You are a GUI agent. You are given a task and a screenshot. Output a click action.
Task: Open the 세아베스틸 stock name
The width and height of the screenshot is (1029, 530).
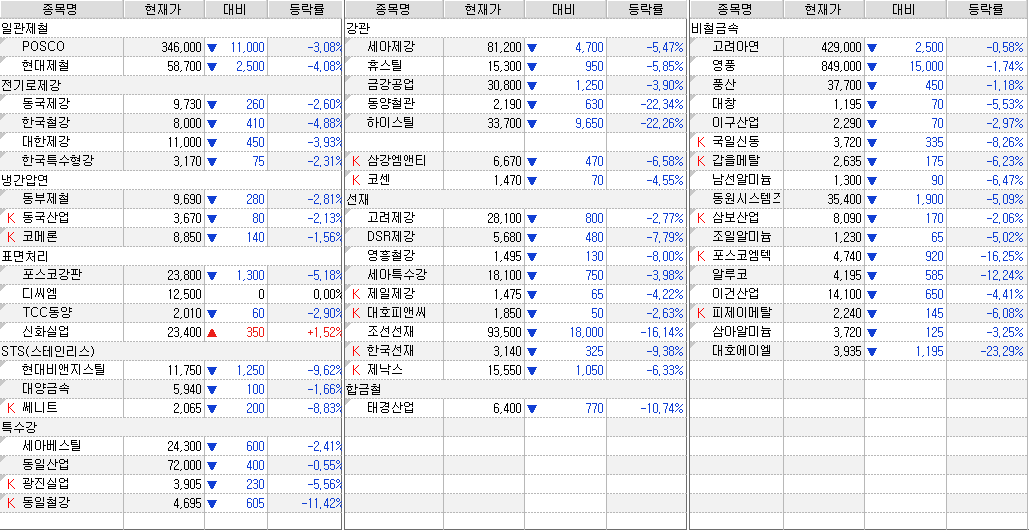(x=51, y=446)
